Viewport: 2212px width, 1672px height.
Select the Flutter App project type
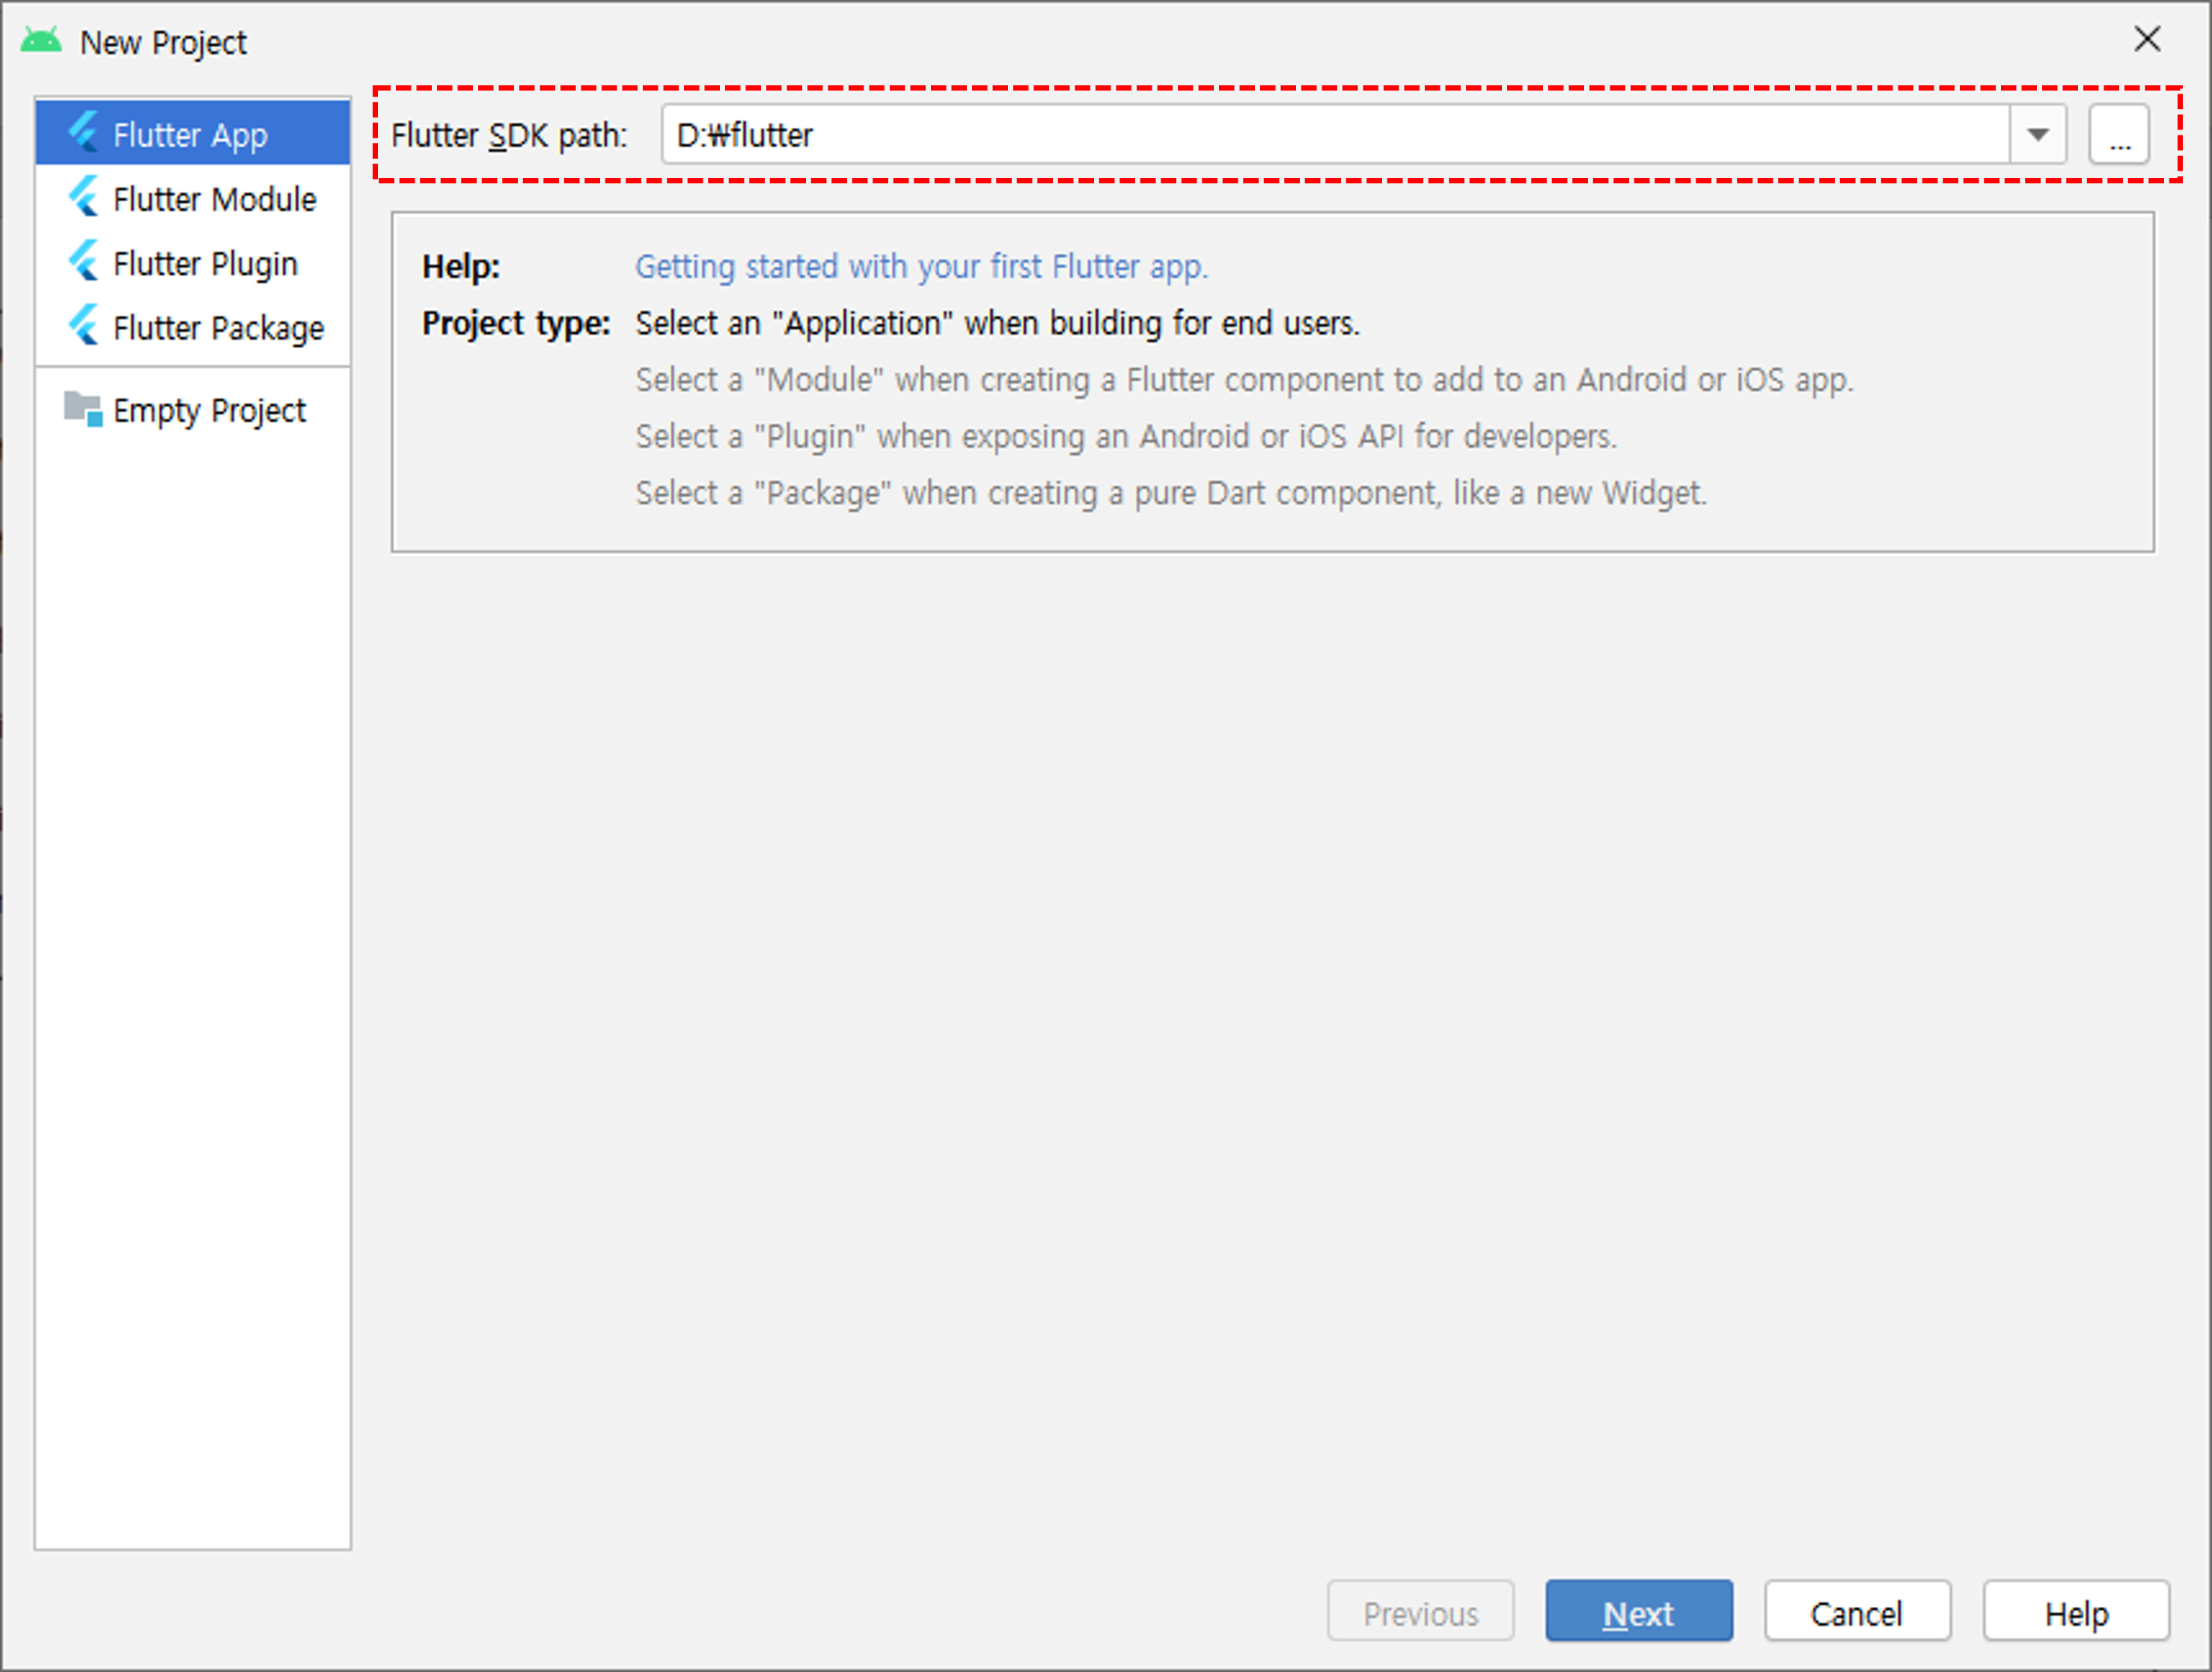click(x=190, y=134)
